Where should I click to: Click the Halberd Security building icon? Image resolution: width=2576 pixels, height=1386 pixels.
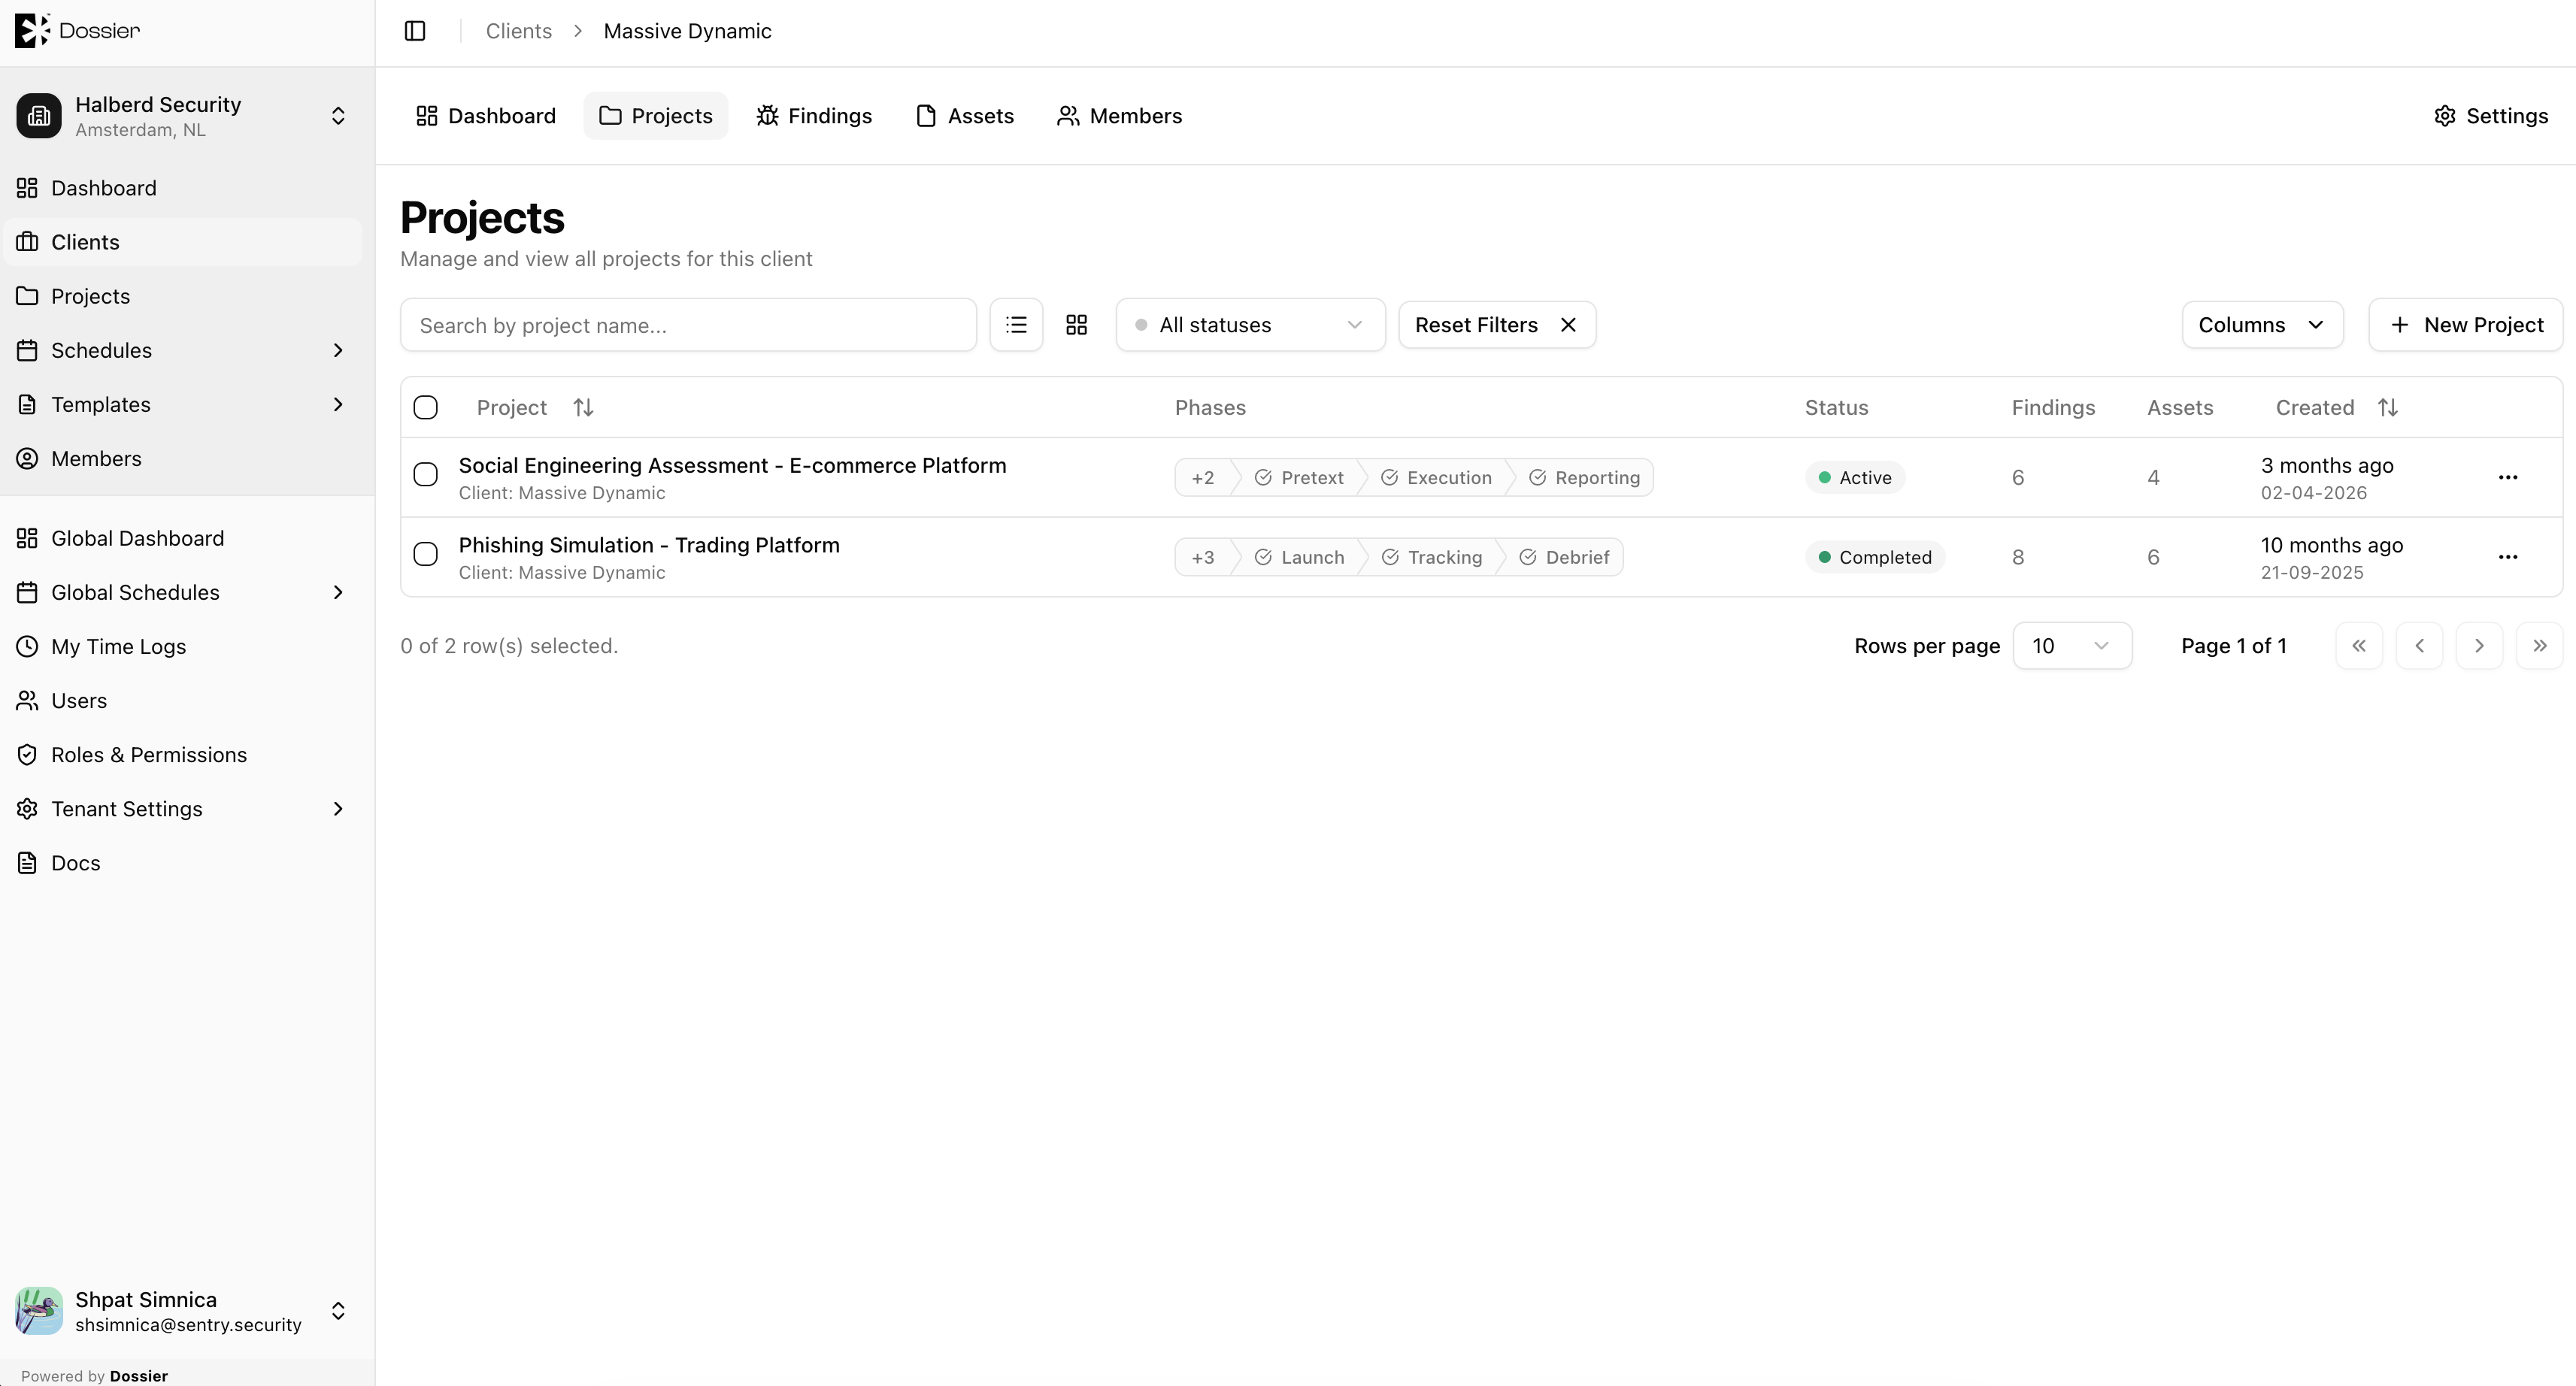click(x=39, y=116)
